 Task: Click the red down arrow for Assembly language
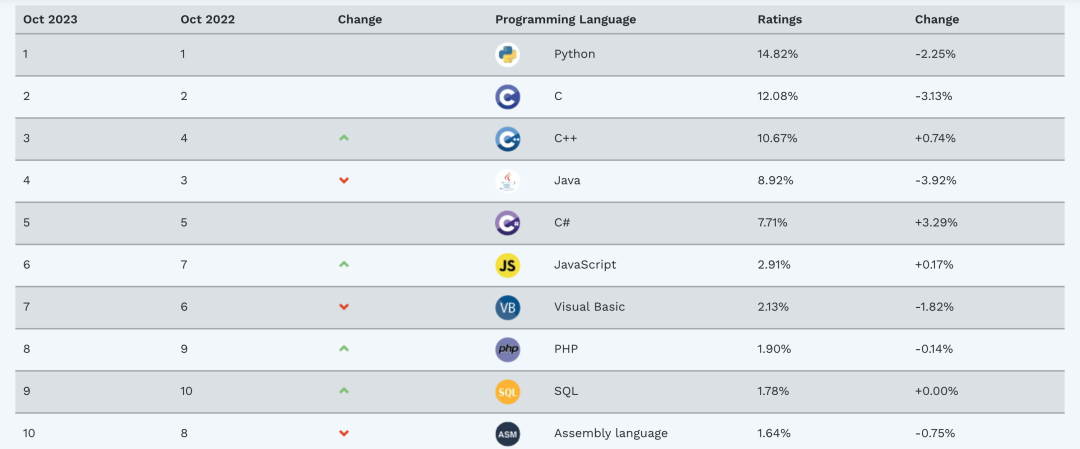click(344, 434)
